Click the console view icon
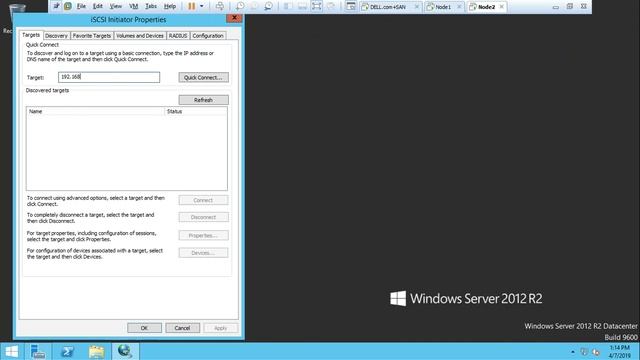This screenshot has height=360, width=640. (350, 6)
